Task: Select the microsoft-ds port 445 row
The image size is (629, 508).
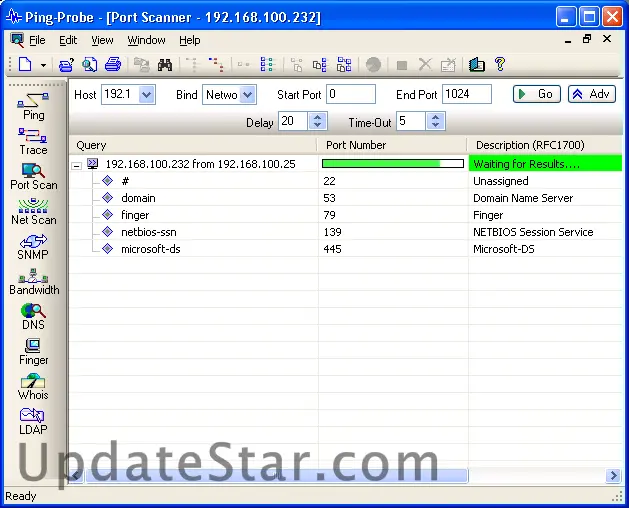Action: tap(345, 249)
